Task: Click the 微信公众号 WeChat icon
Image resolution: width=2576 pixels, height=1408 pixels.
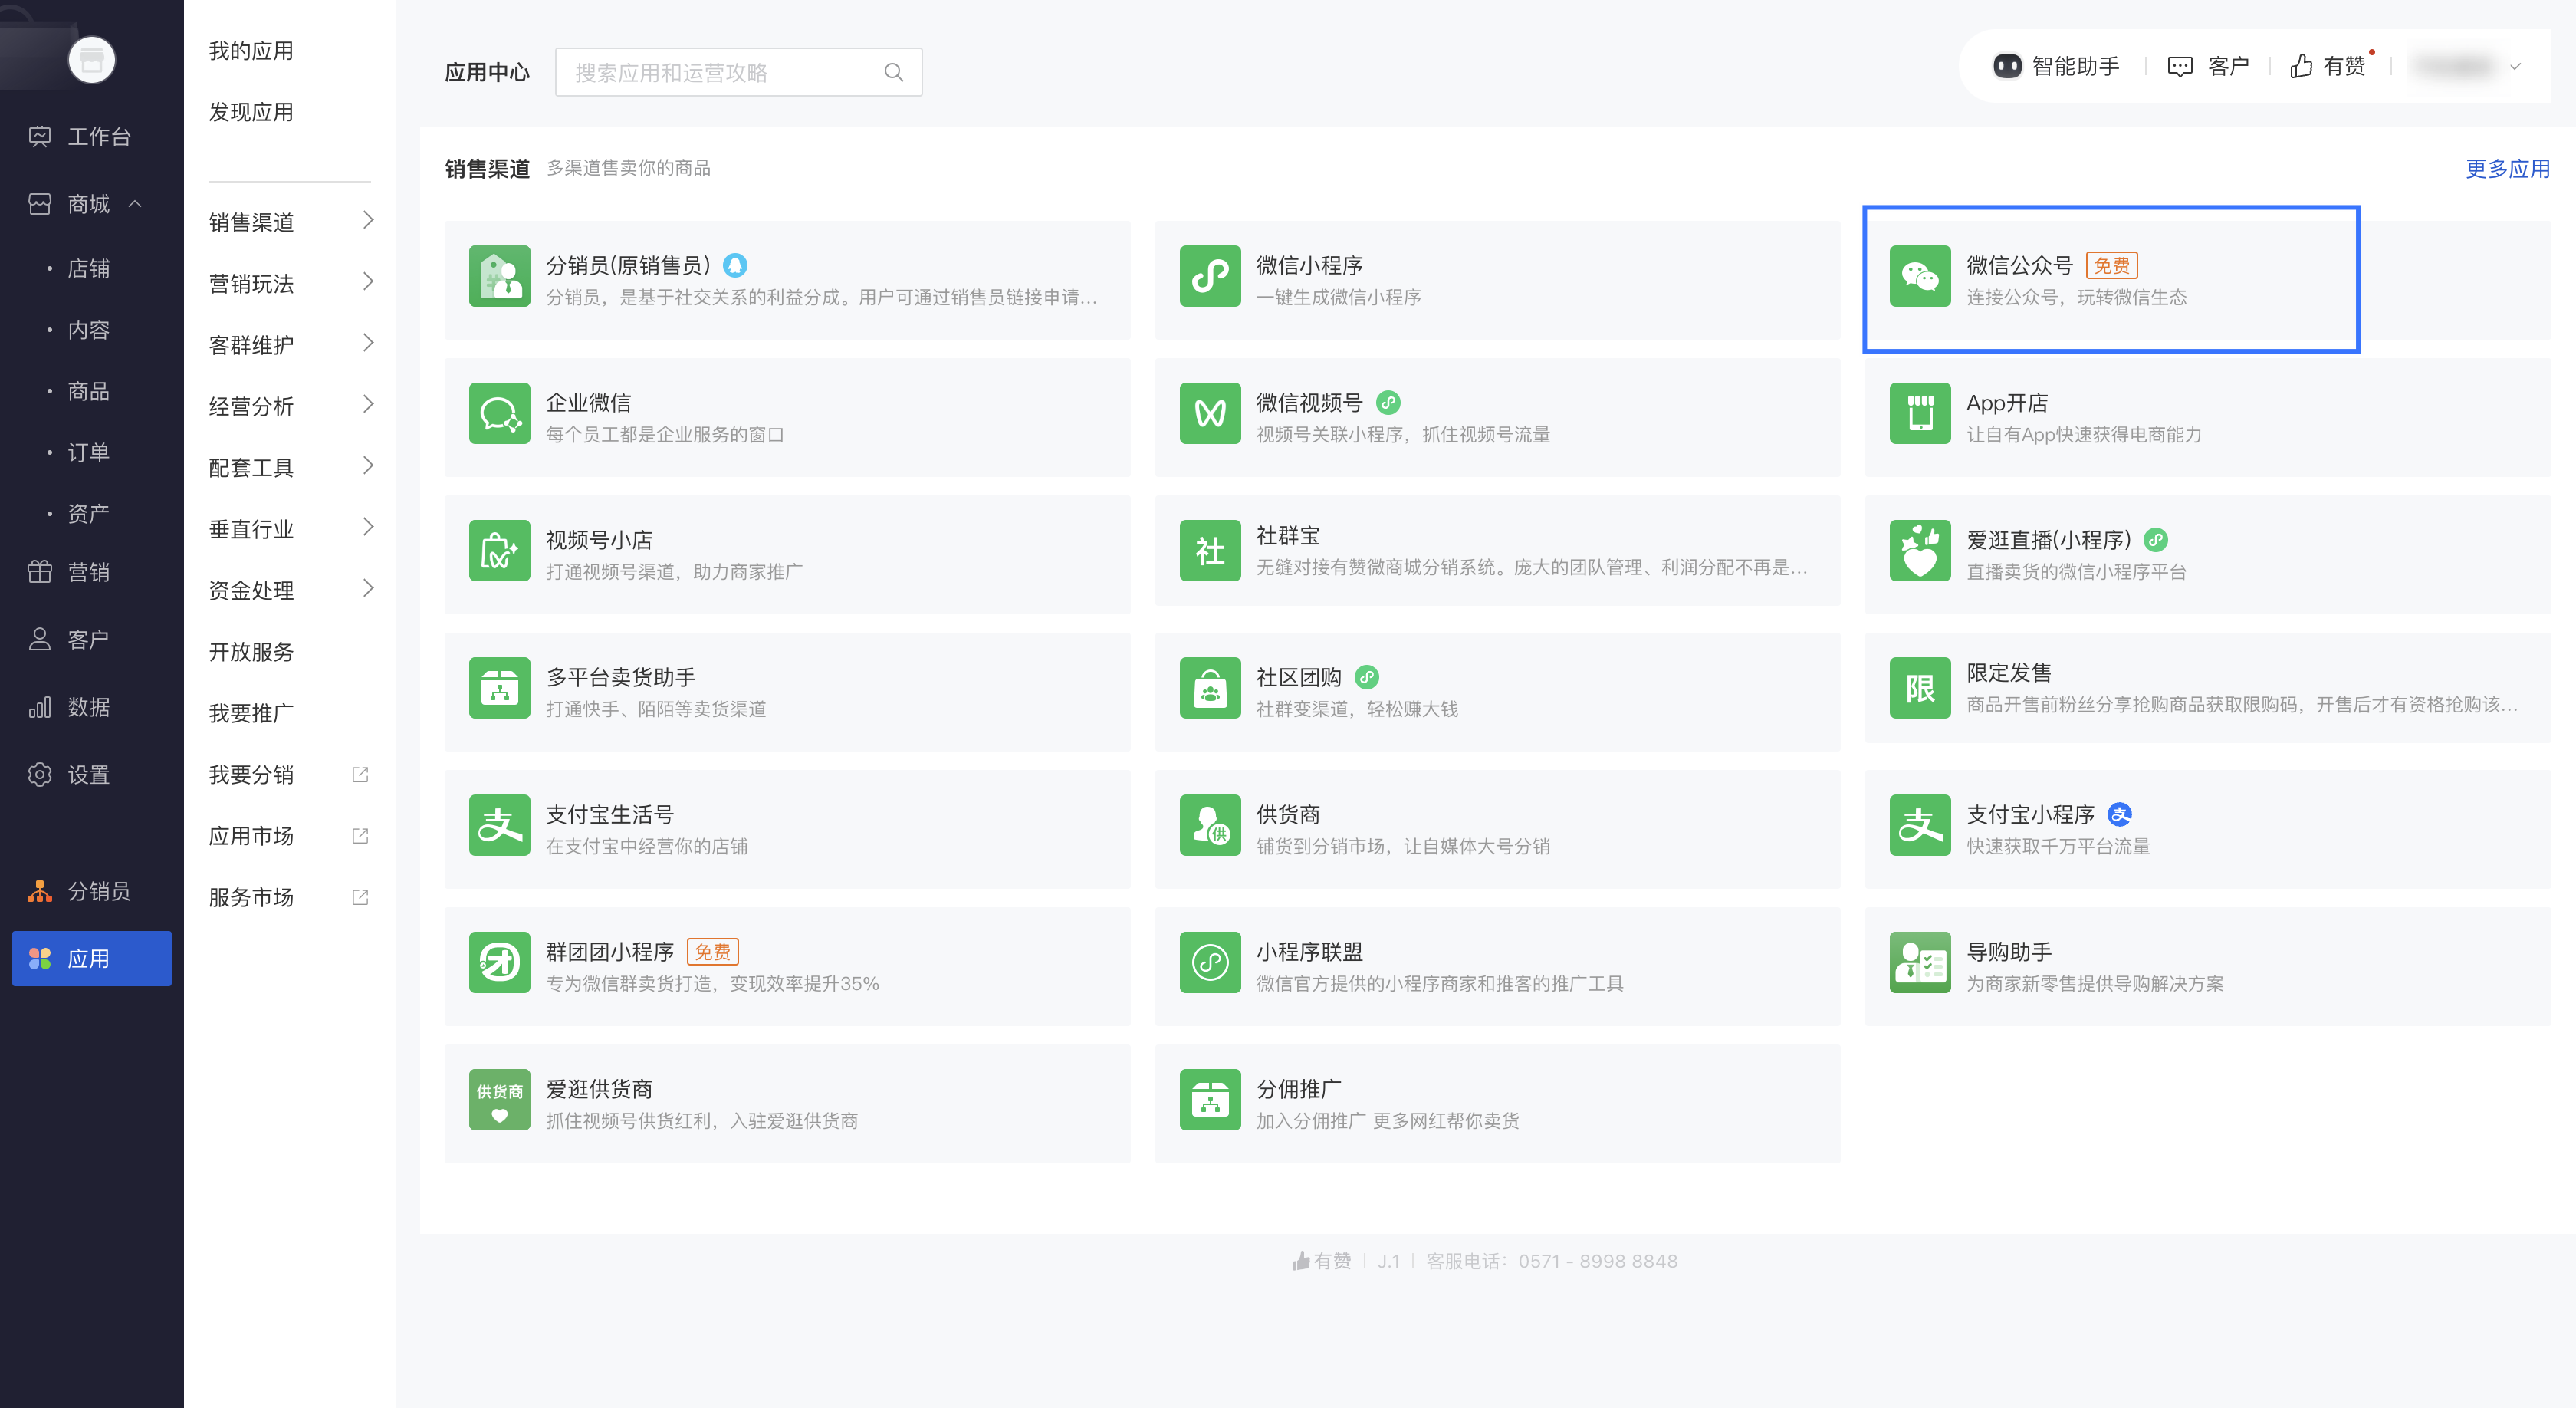Action: coord(1919,276)
